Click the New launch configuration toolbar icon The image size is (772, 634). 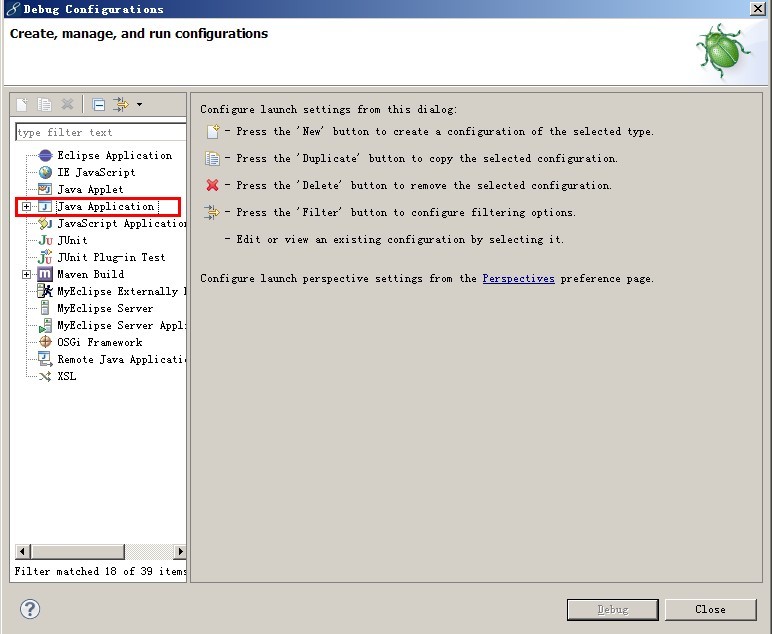click(x=22, y=104)
